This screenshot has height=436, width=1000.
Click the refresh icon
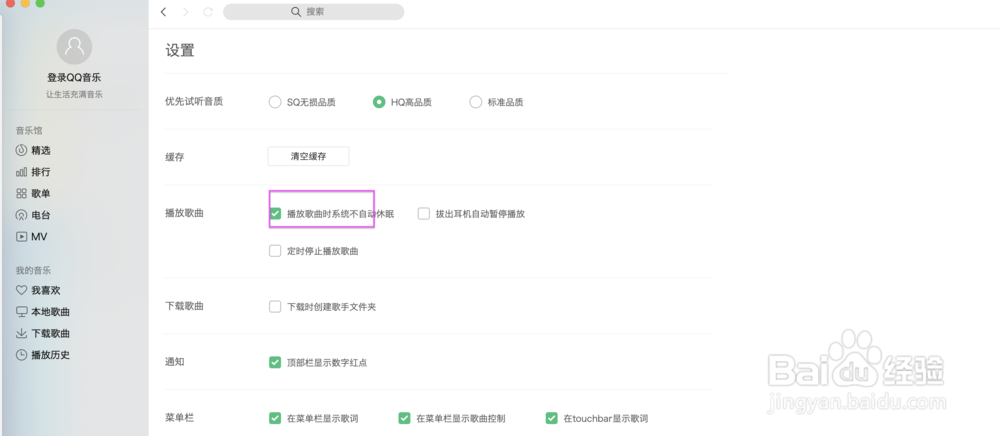pyautogui.click(x=208, y=12)
